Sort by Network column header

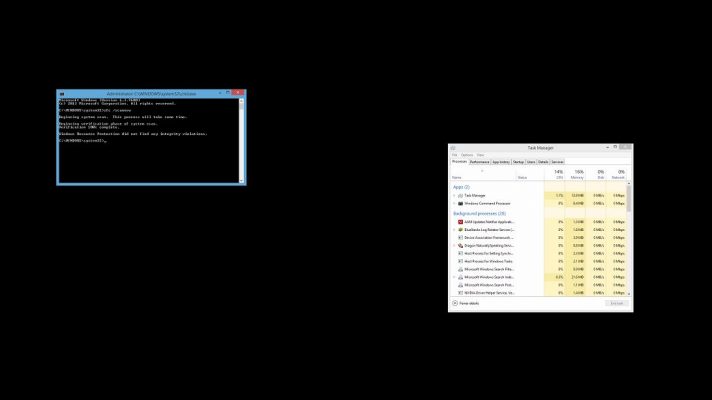tap(616, 174)
